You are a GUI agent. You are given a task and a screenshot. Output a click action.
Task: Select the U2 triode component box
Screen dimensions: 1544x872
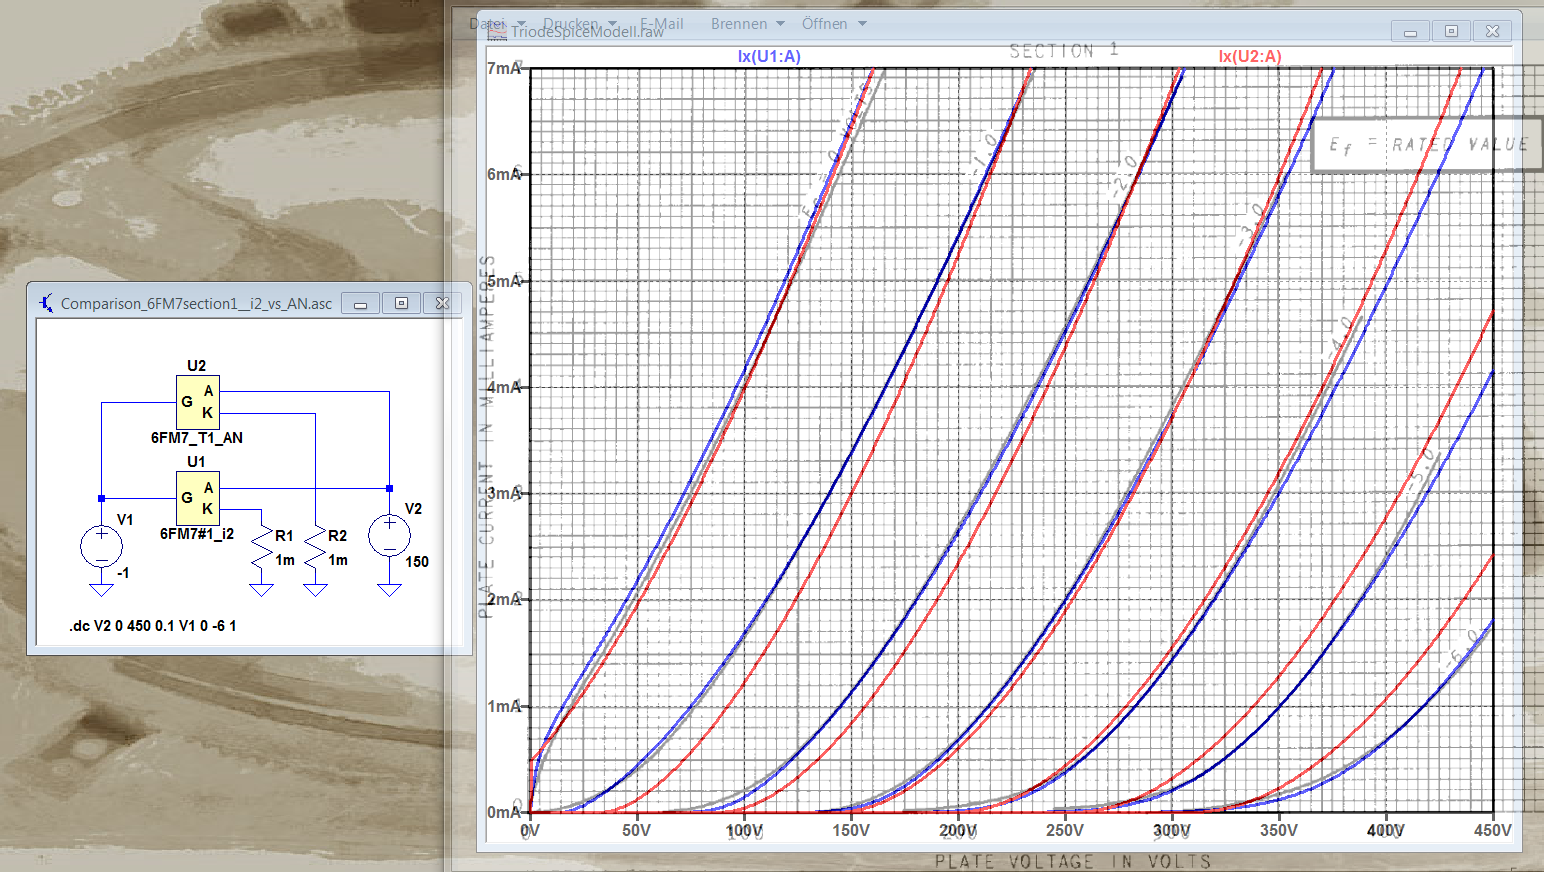198,402
